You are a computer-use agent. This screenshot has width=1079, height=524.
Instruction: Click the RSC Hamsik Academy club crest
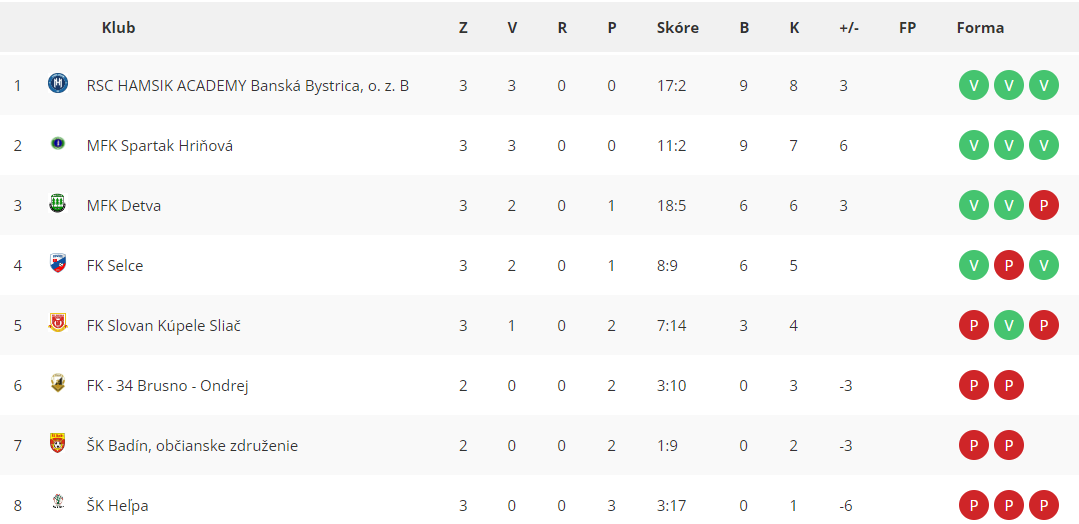pos(58,85)
